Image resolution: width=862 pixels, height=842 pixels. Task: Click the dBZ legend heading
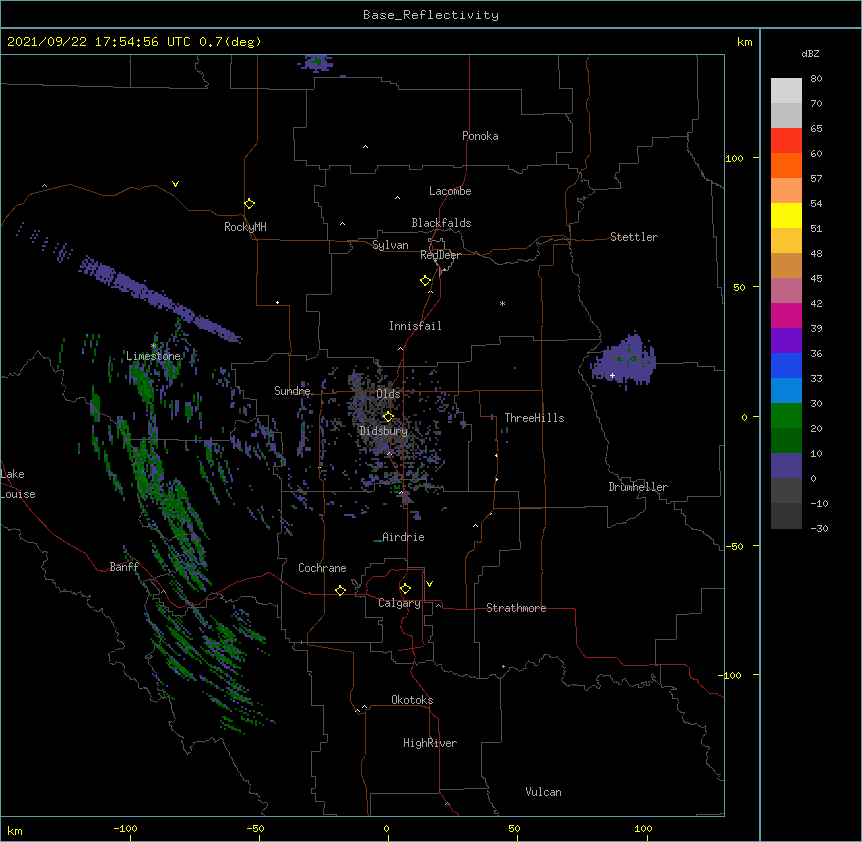click(x=810, y=54)
